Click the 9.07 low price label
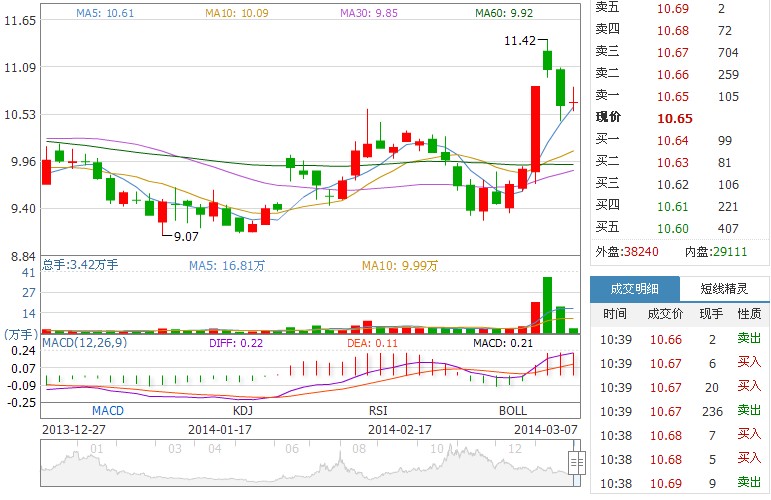Image resolution: width=771 pixels, height=500 pixels. 186,236
